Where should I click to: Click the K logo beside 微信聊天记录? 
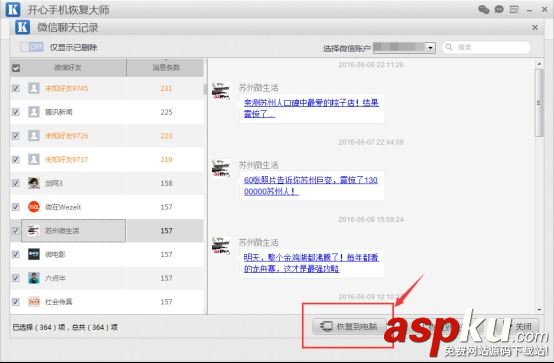tap(23, 27)
